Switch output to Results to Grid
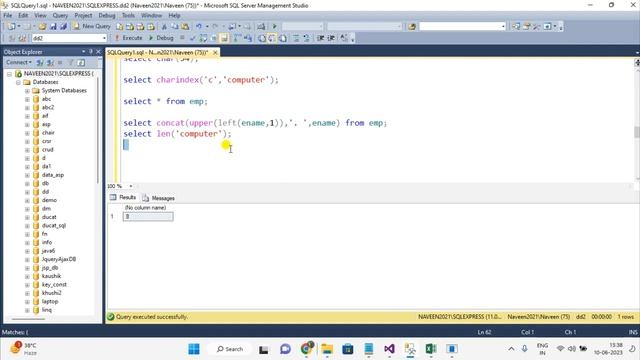Screen dimensions: 640x360 (272, 38)
